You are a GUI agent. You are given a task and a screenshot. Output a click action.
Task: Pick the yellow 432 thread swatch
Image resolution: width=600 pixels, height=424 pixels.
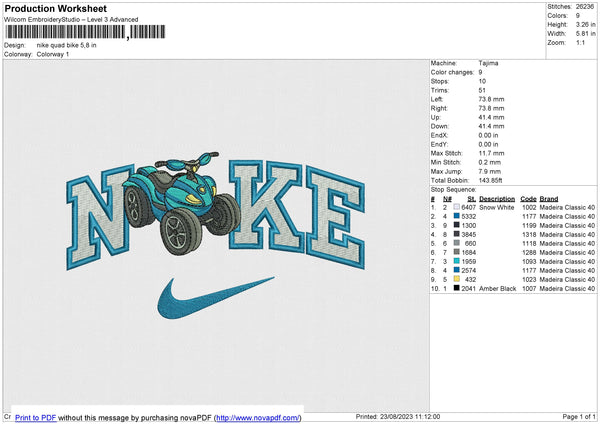pyautogui.click(x=456, y=279)
